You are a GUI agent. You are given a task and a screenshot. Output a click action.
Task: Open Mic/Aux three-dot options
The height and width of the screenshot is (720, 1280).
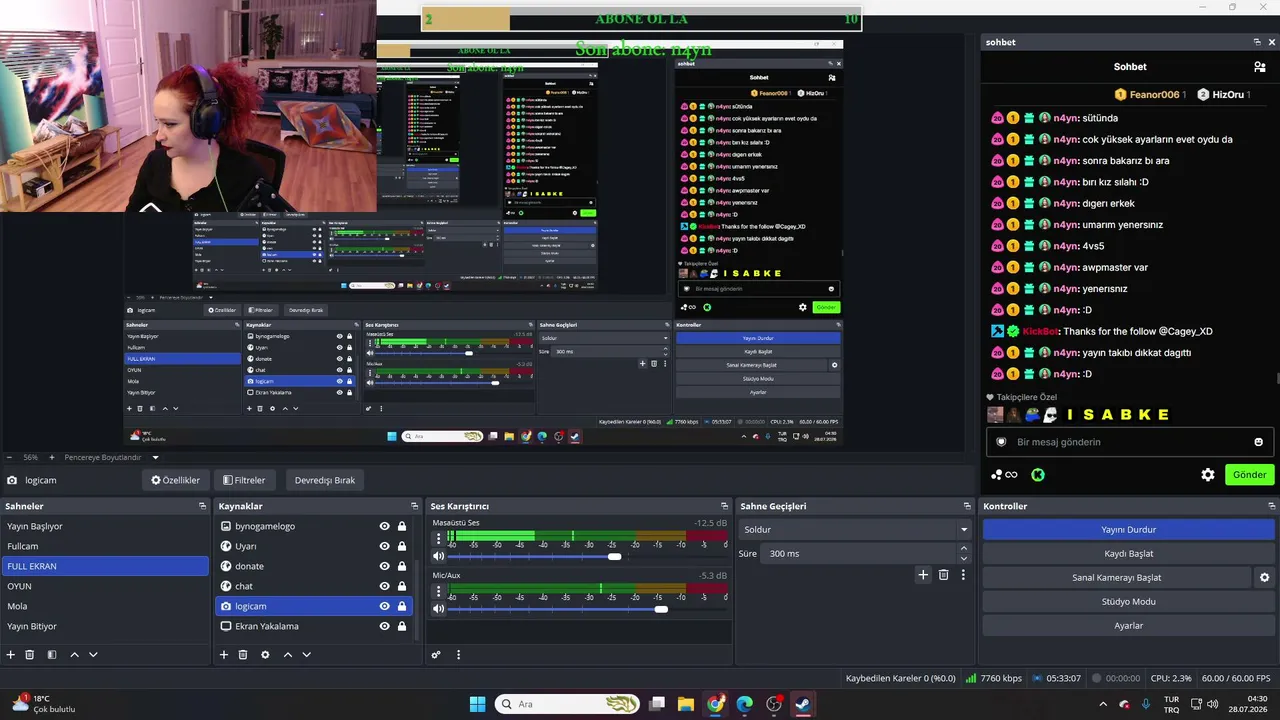(439, 591)
